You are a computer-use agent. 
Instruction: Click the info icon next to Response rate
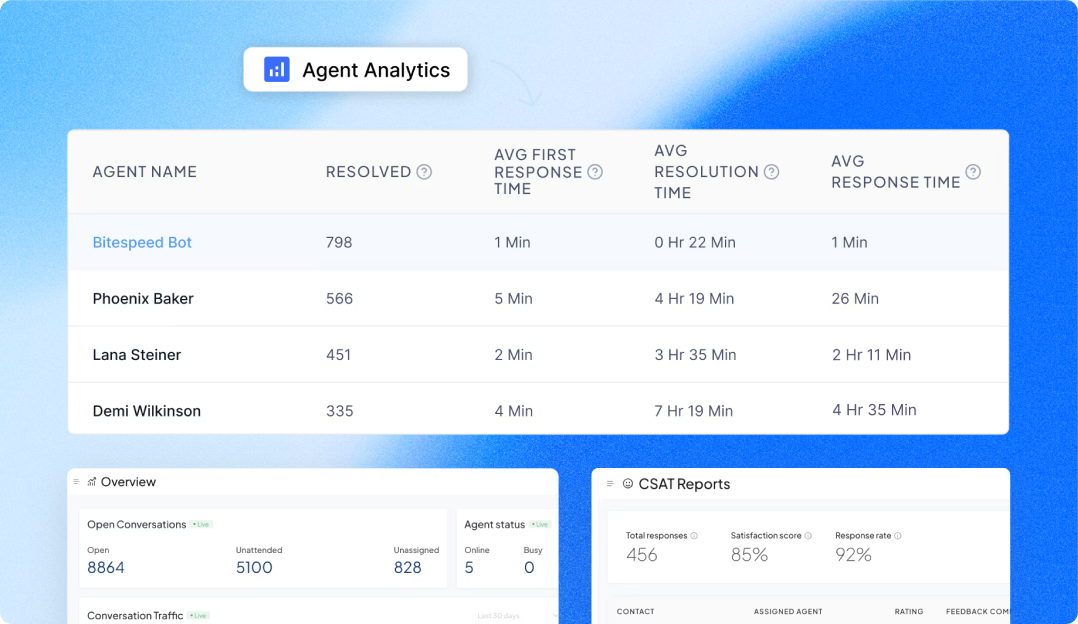point(897,536)
